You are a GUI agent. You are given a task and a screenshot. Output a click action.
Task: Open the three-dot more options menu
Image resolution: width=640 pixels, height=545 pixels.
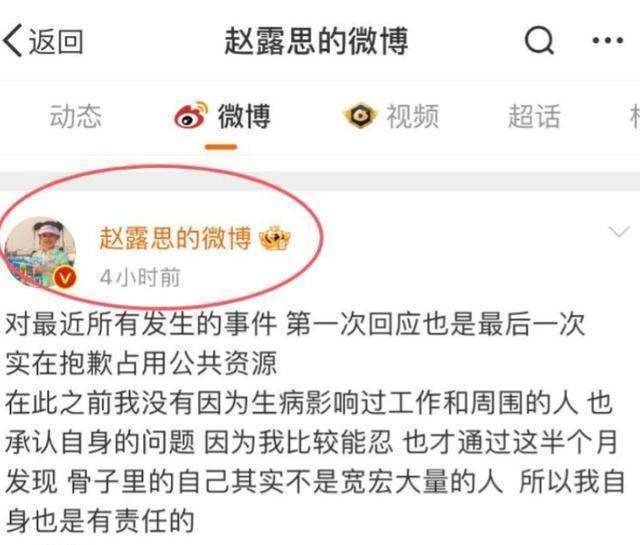(608, 40)
